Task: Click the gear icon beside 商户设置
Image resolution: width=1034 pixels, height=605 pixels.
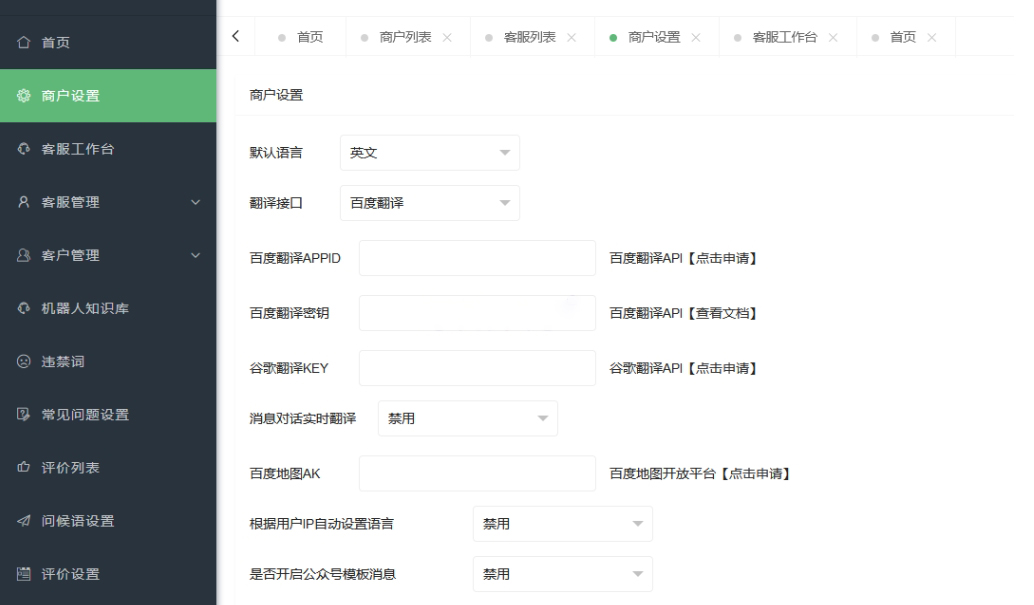Action: tap(24, 96)
